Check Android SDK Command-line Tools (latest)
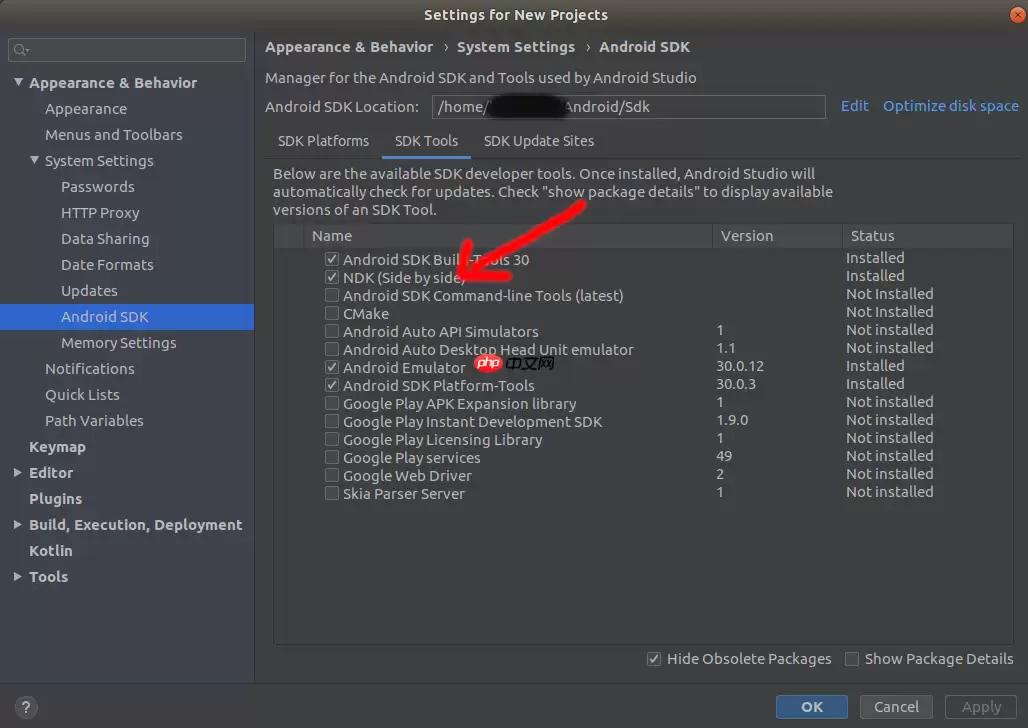This screenshot has width=1028, height=728. [332, 295]
